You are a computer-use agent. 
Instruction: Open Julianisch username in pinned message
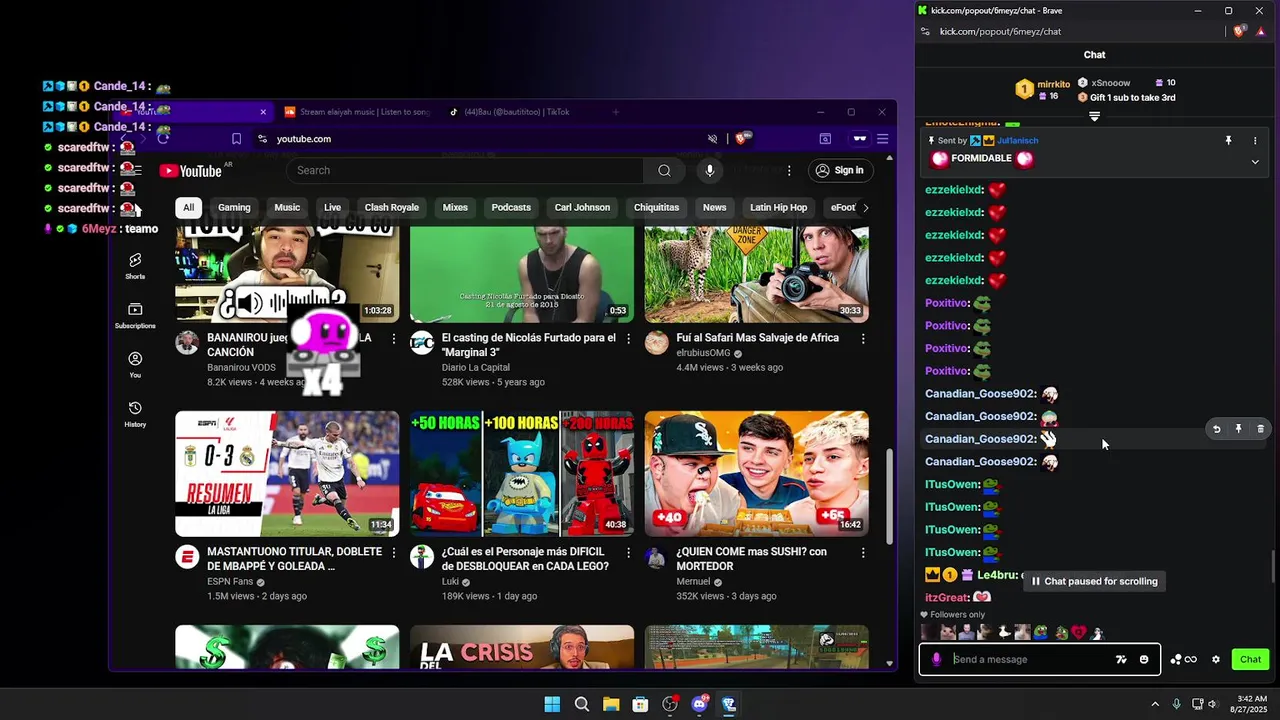click(1017, 141)
